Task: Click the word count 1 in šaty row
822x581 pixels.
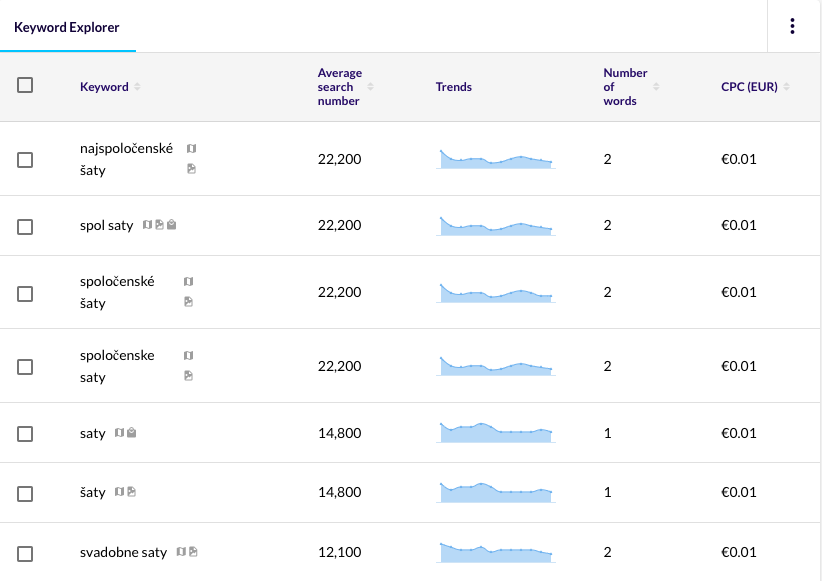Action: point(608,492)
